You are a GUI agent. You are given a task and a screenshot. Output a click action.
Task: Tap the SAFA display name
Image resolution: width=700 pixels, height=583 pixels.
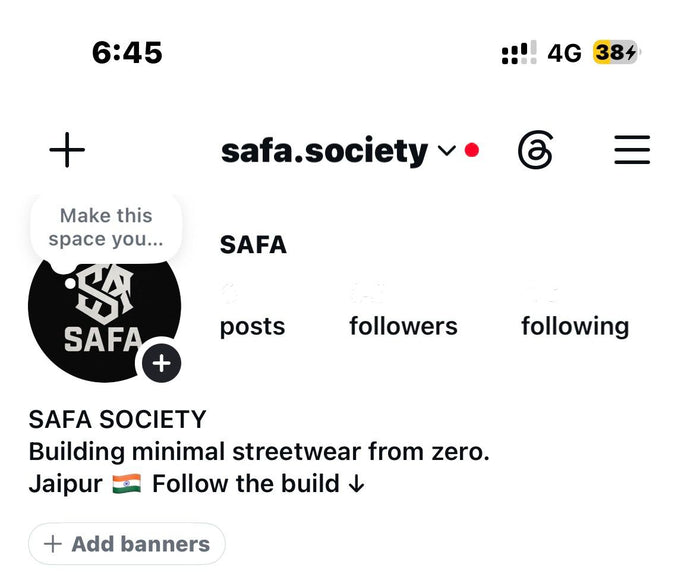point(253,245)
